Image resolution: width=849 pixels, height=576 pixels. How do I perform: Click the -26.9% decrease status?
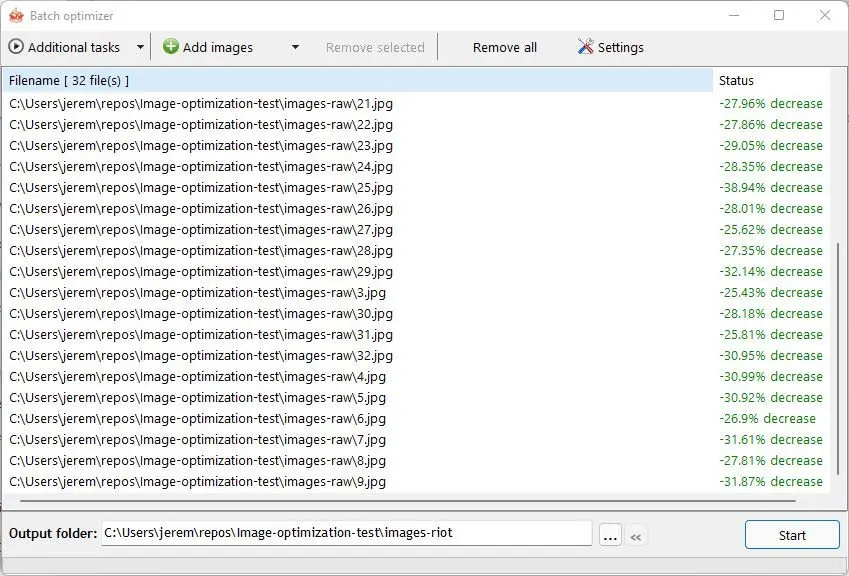[767, 418]
